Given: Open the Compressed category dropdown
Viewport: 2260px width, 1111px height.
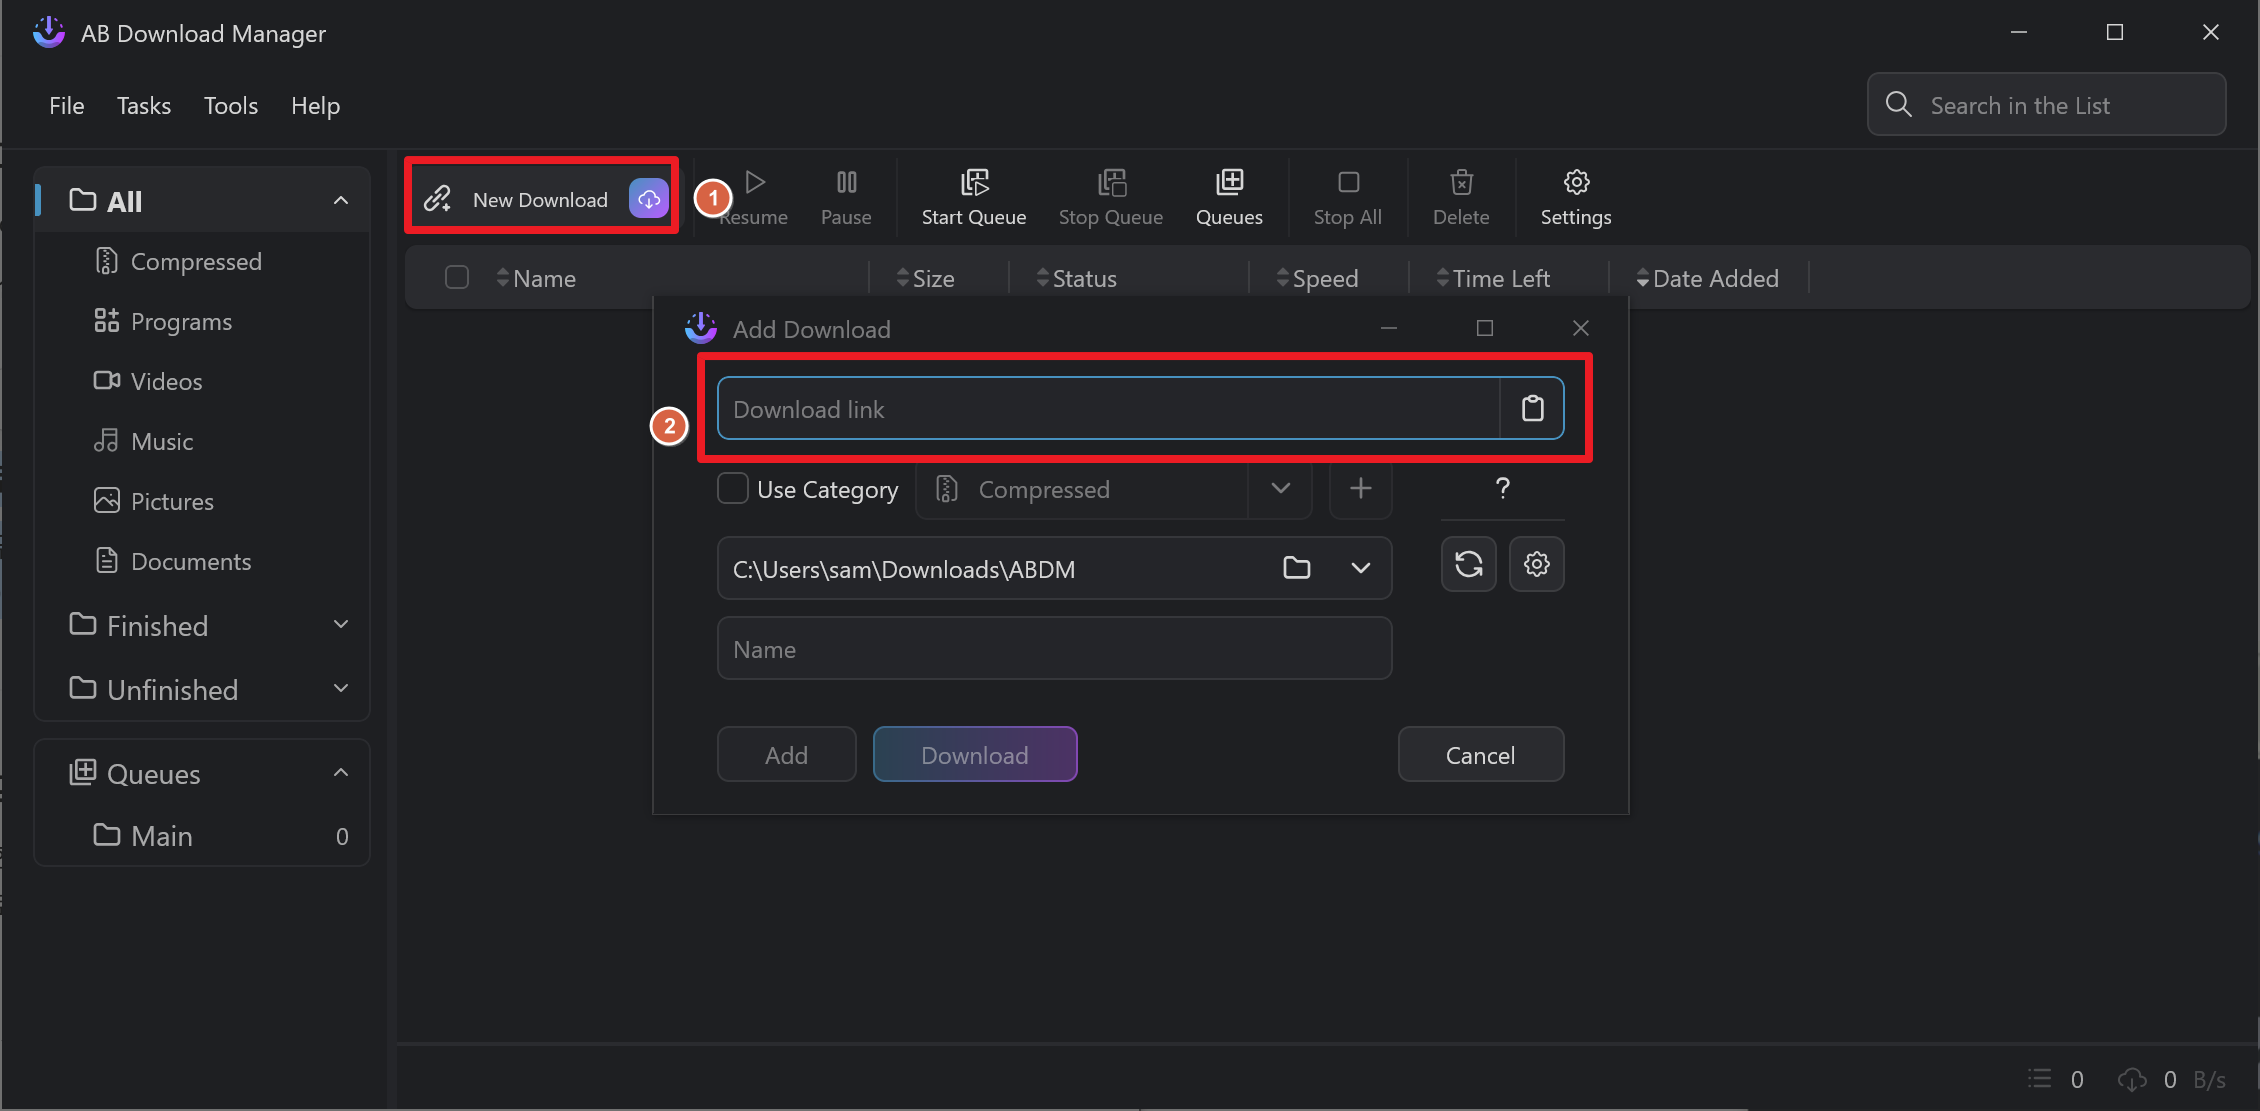Looking at the screenshot, I should (x=1280, y=489).
